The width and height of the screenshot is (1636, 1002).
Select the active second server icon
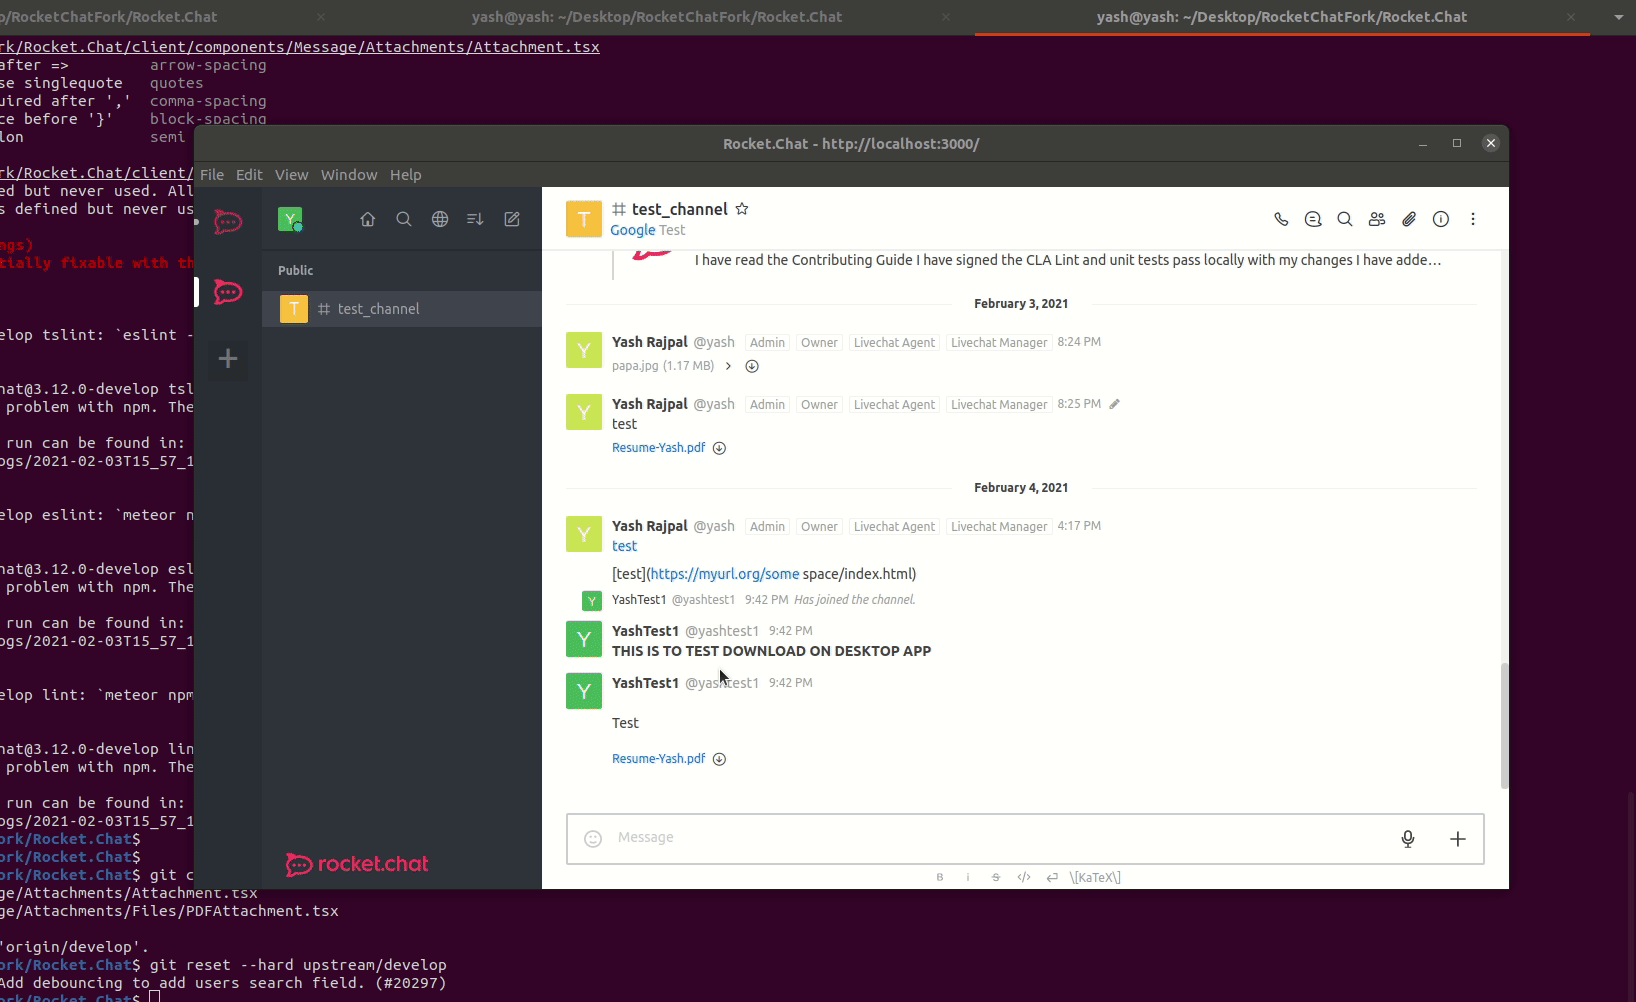tap(228, 292)
